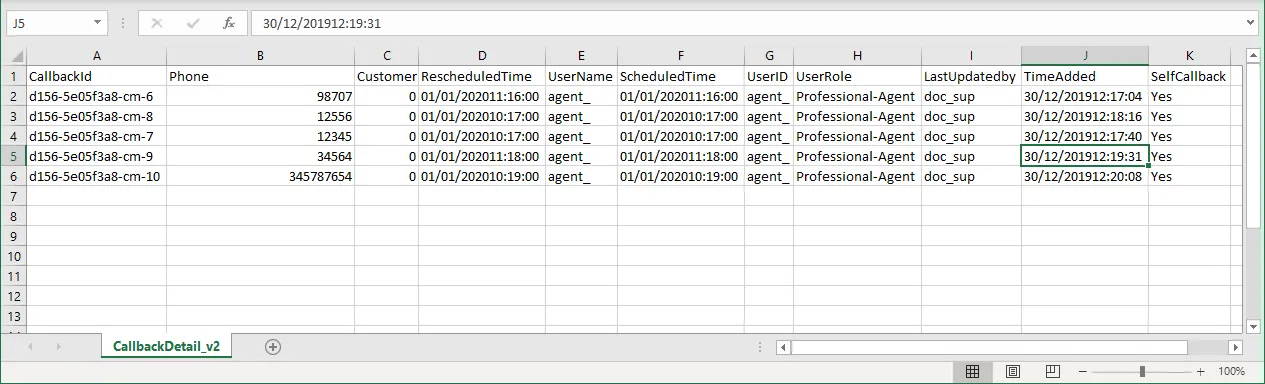The image size is (1265, 384).
Task: Select cell d156-5e05f3a8-cm-10
Action: tap(96, 176)
